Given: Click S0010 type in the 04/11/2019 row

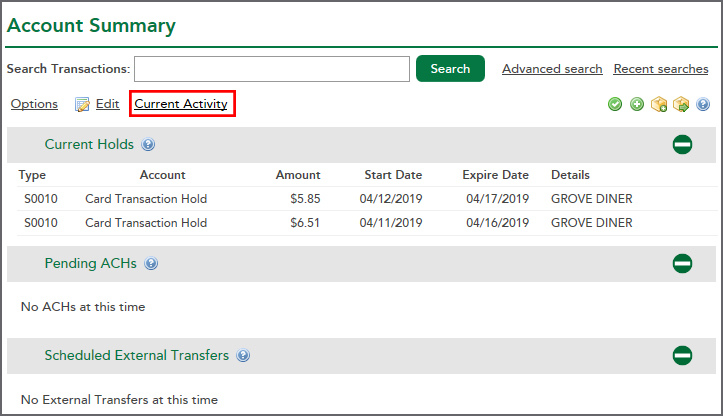Looking at the screenshot, I should coord(41,223).
